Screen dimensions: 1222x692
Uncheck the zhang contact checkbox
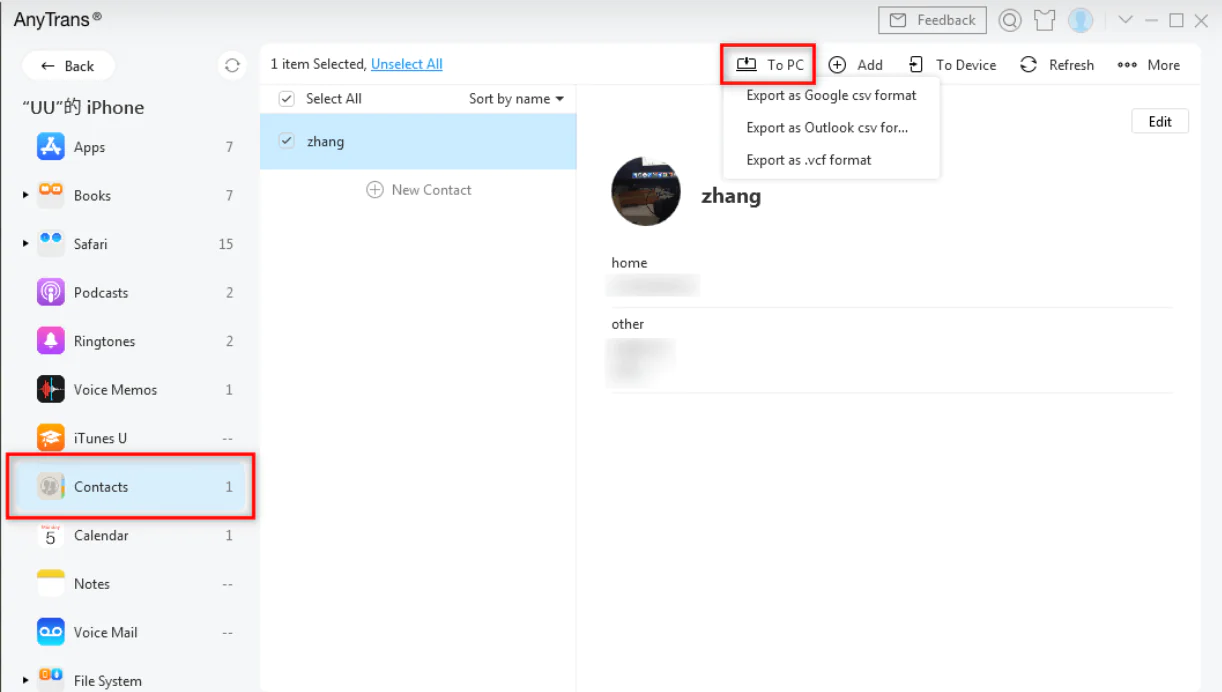point(287,141)
